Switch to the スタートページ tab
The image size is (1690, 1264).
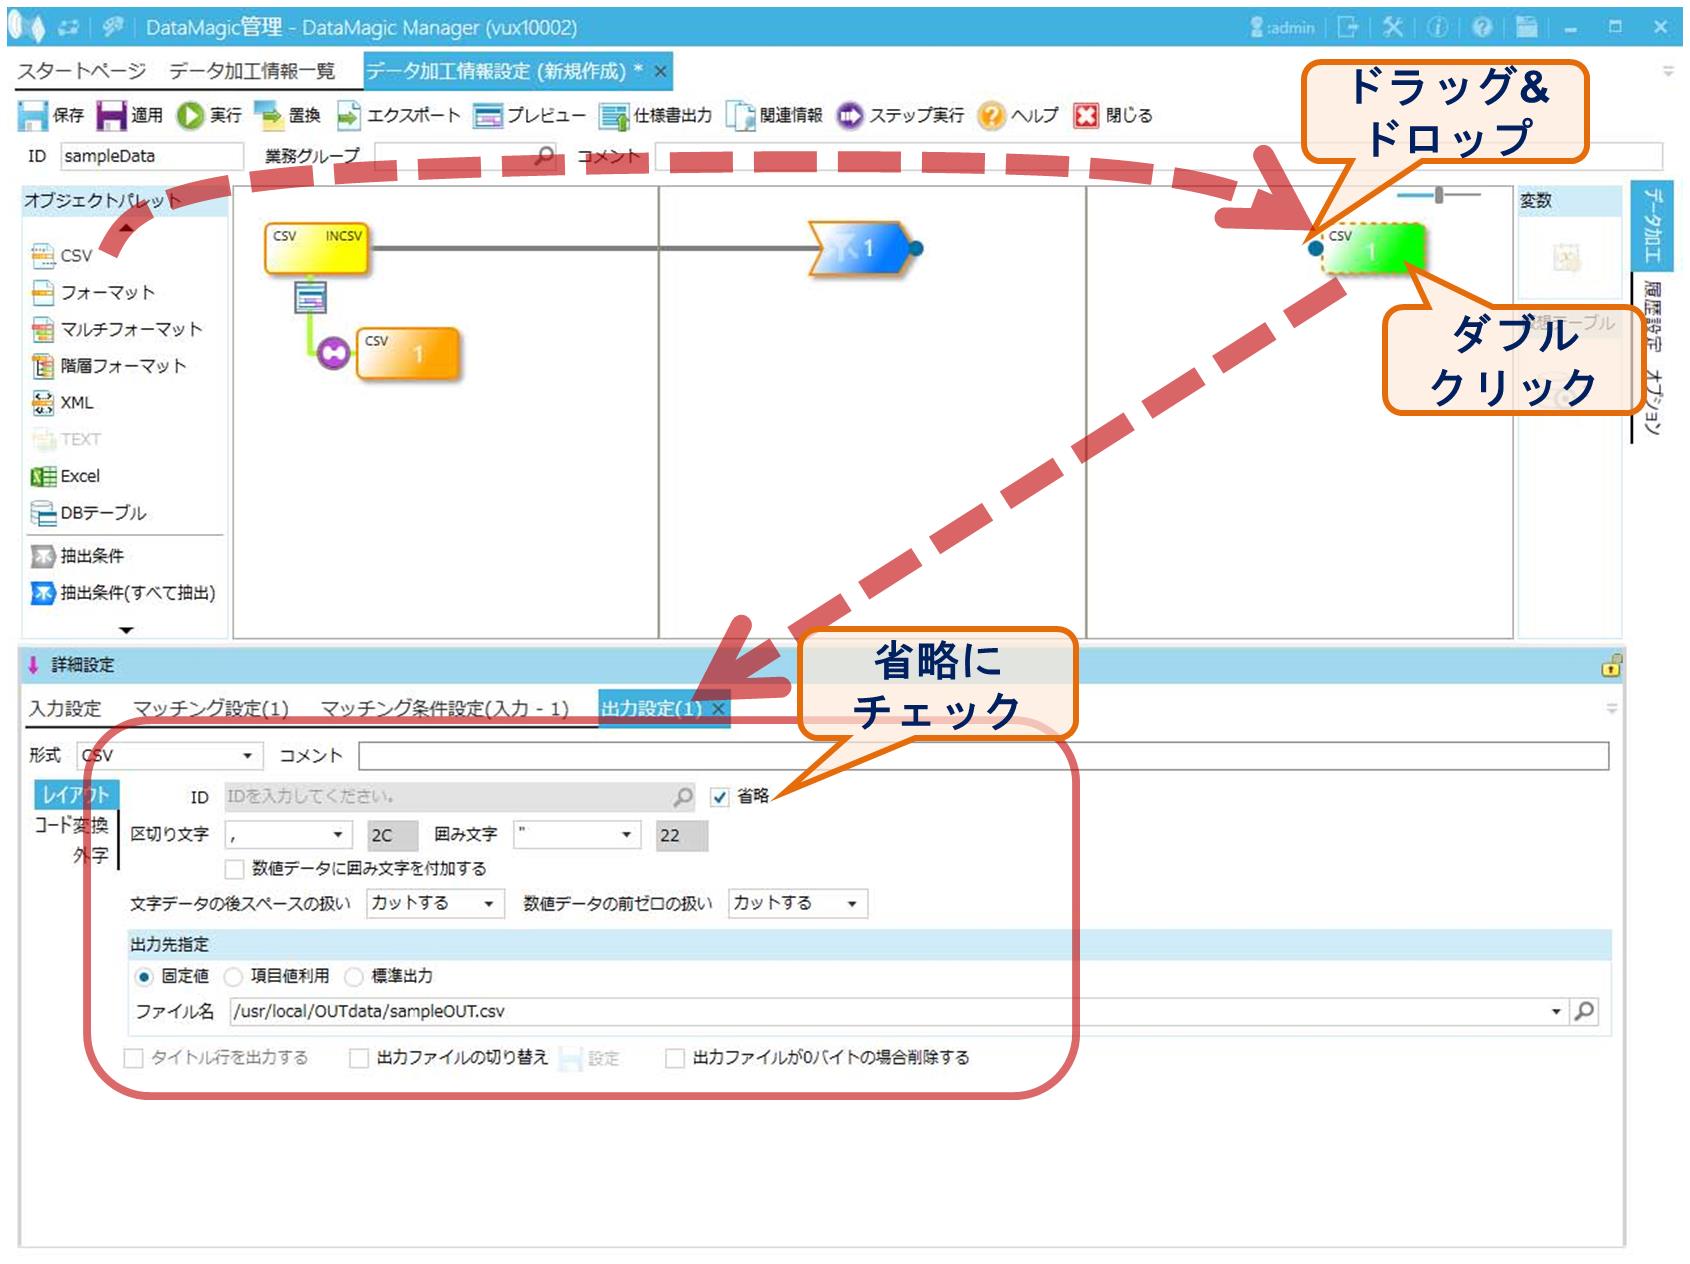click(81, 71)
